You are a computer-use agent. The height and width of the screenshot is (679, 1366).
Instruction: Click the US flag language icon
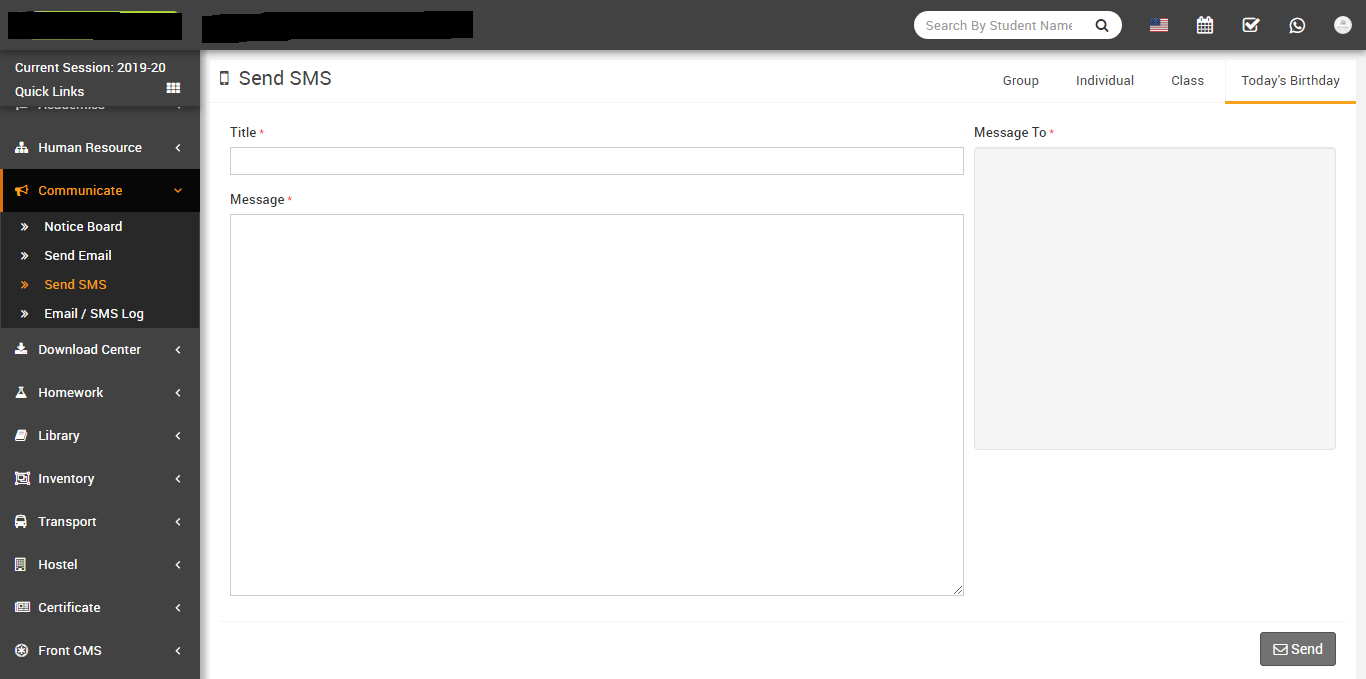pyautogui.click(x=1159, y=26)
